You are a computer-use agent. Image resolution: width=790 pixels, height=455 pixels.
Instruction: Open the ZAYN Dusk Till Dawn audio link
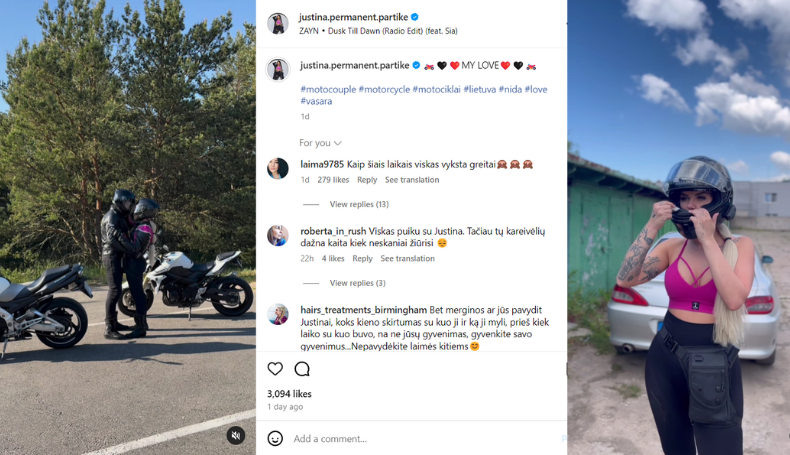[378, 31]
